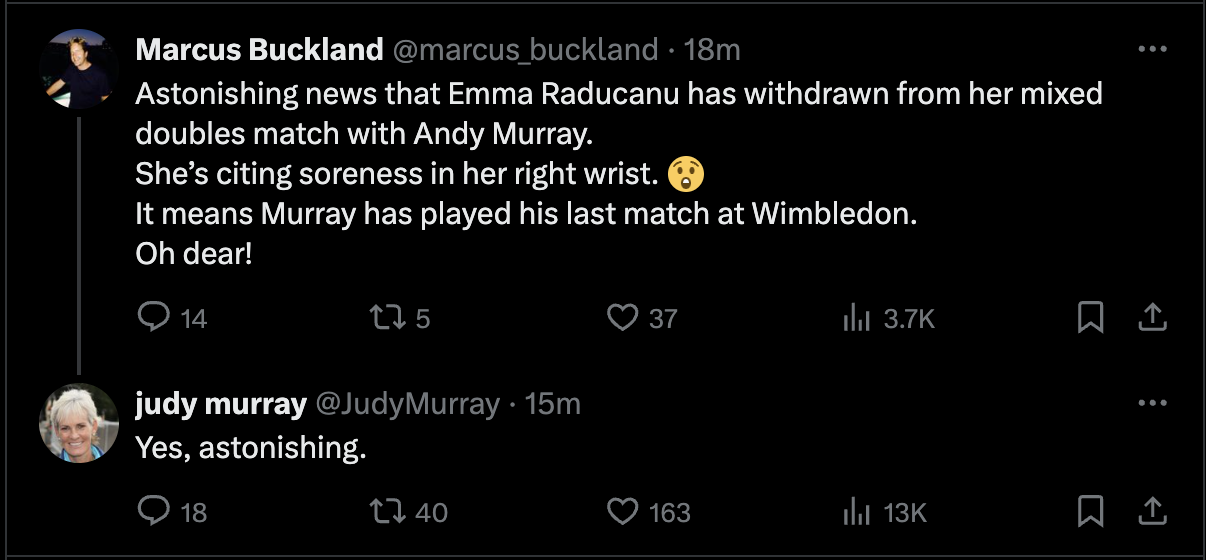Open Judy Murray's profile picture

(x=79, y=423)
